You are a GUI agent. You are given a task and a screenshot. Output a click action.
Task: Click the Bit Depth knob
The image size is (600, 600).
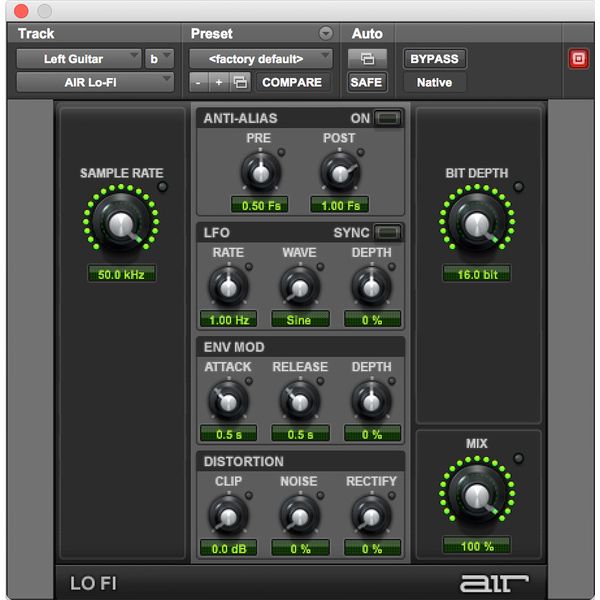[477, 222]
